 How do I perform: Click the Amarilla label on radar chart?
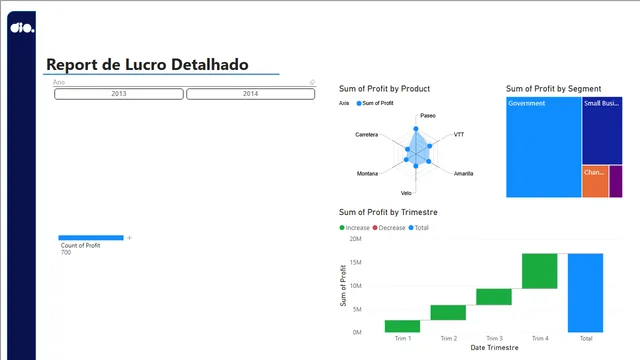(463, 173)
